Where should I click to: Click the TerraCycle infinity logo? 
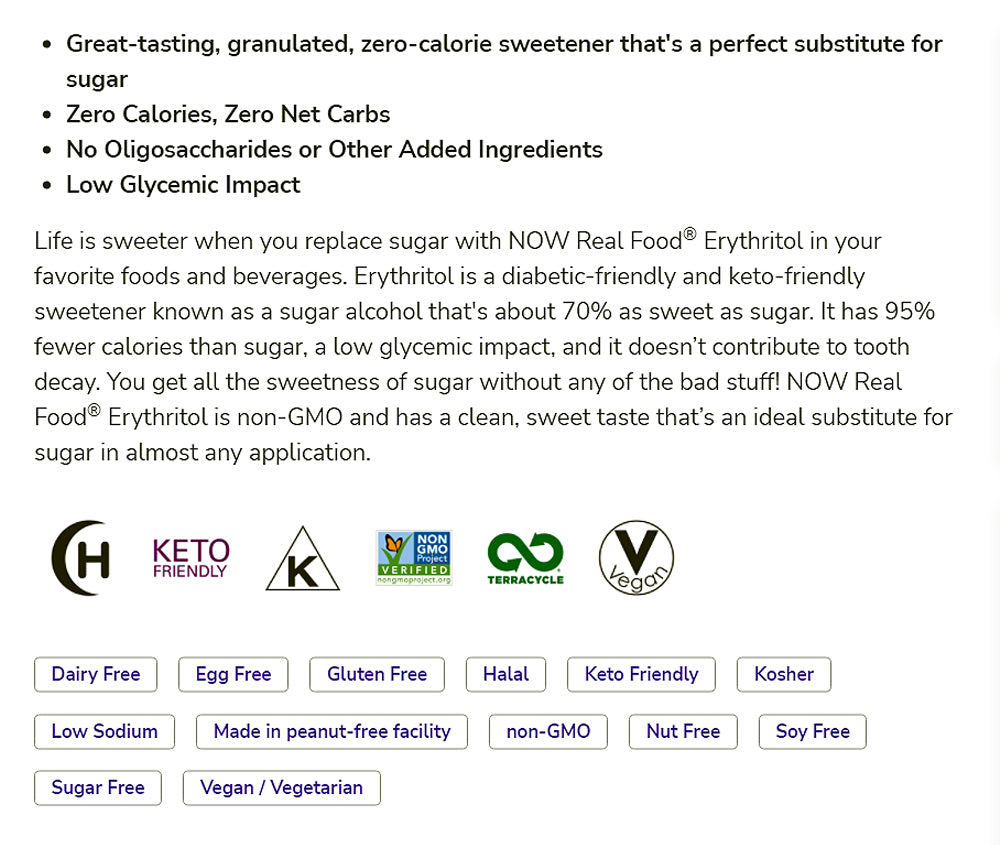tap(525, 558)
